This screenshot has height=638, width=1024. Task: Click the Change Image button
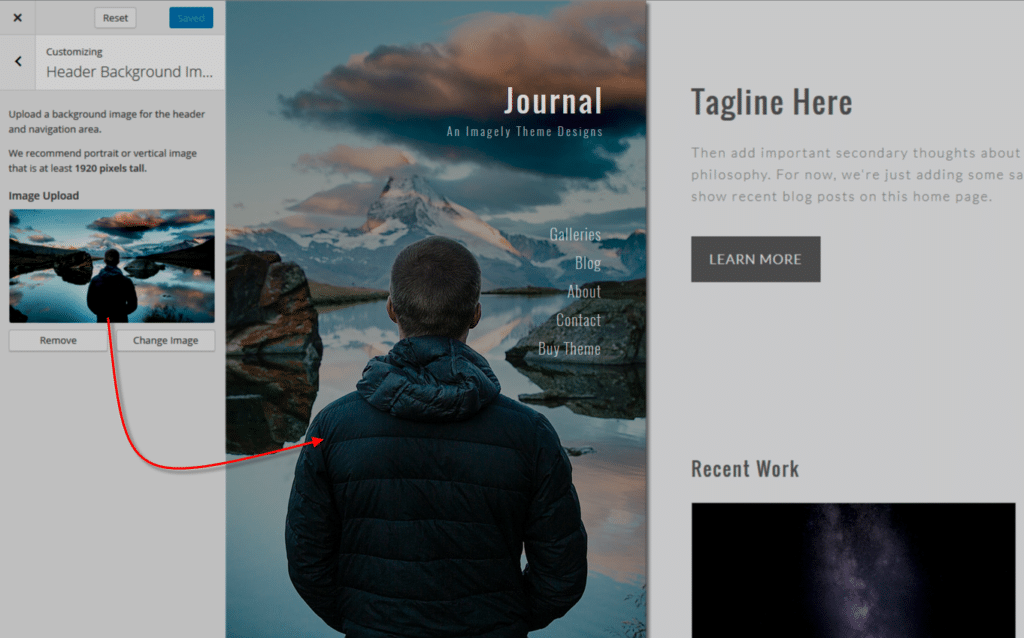[x=165, y=340]
